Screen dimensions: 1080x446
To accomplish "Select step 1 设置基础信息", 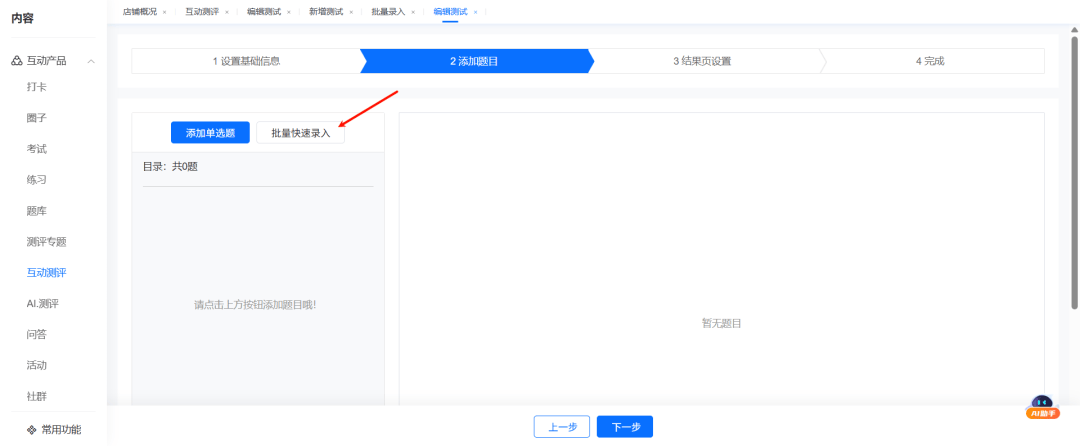I will coord(246,61).
